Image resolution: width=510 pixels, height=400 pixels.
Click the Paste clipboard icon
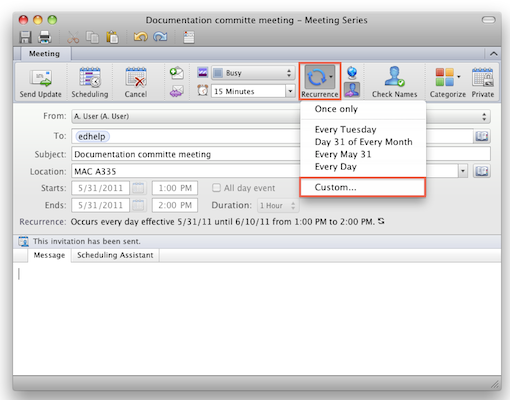click(112, 37)
